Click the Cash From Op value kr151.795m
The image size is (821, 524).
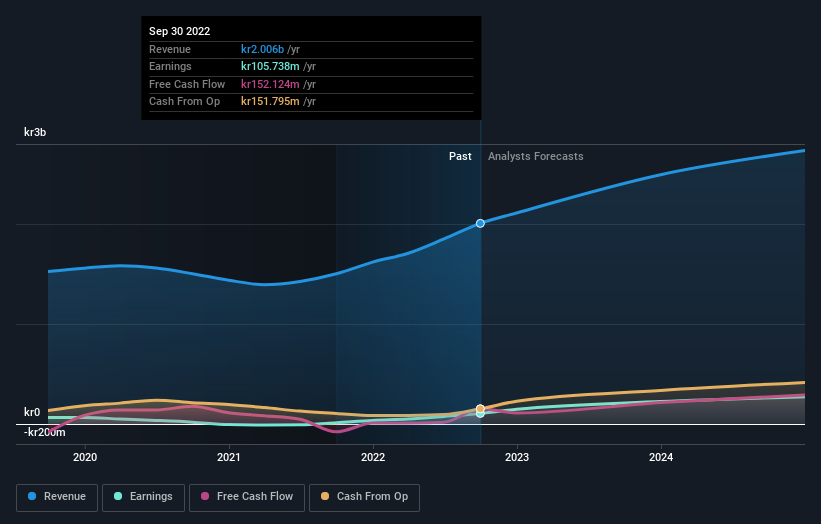tap(270, 102)
